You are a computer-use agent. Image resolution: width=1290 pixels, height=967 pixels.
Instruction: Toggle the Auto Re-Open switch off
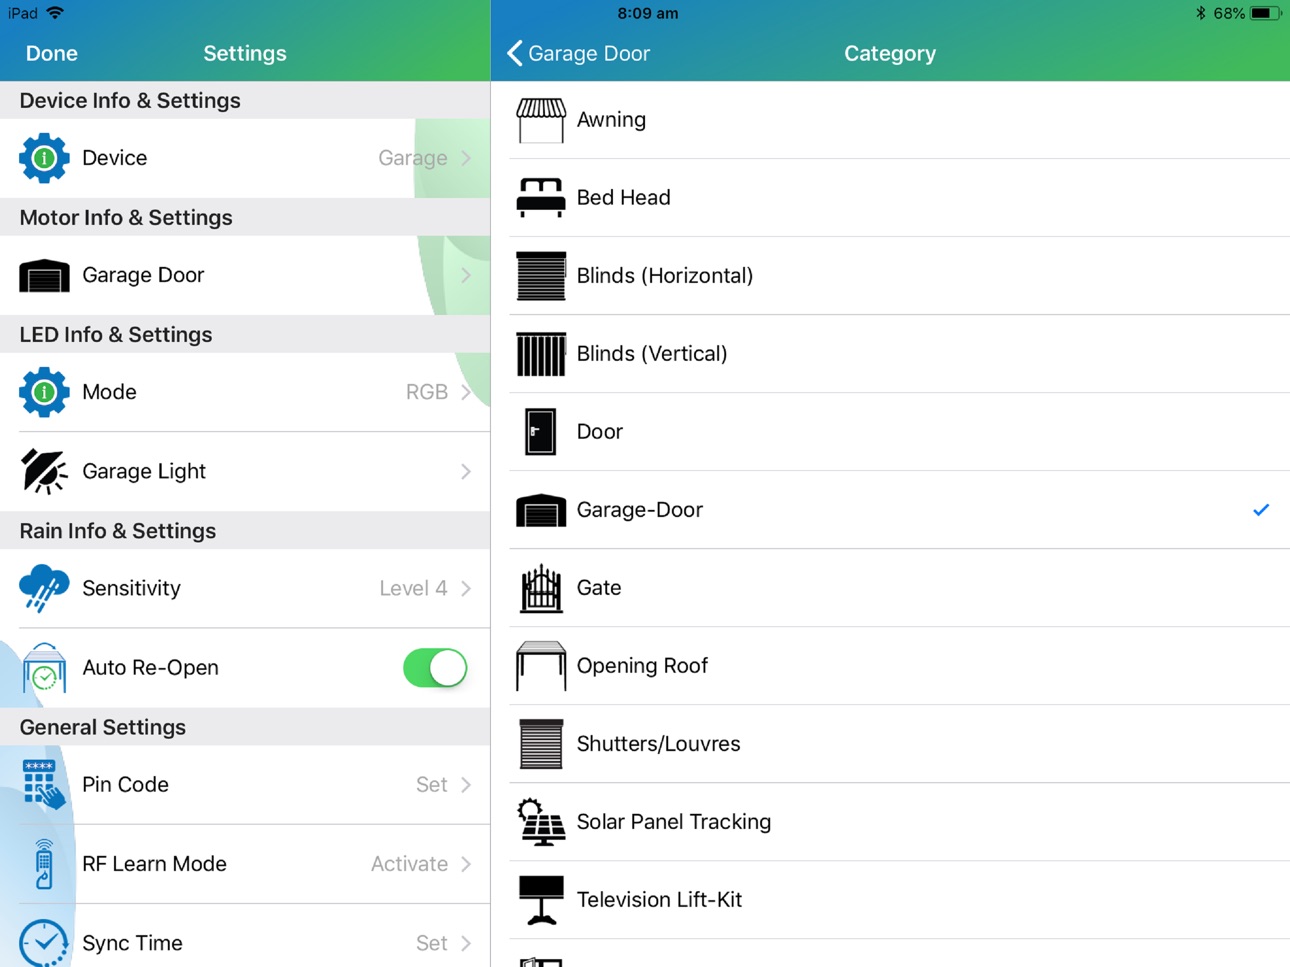tap(435, 668)
